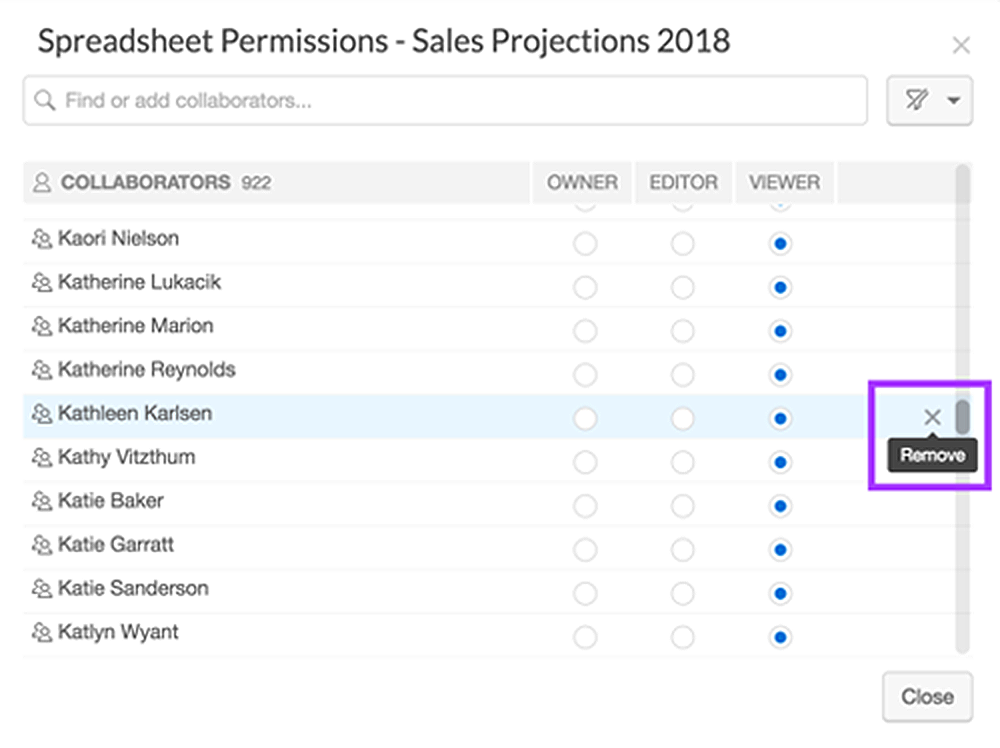Click the OWNER column header
1000x748 pixels.
(x=582, y=183)
